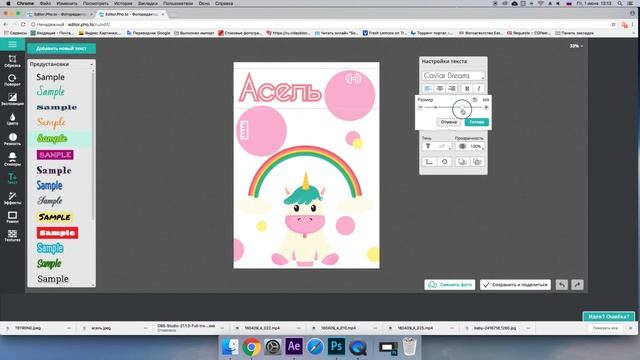Open the Frames (Рамки) tool

(12, 218)
